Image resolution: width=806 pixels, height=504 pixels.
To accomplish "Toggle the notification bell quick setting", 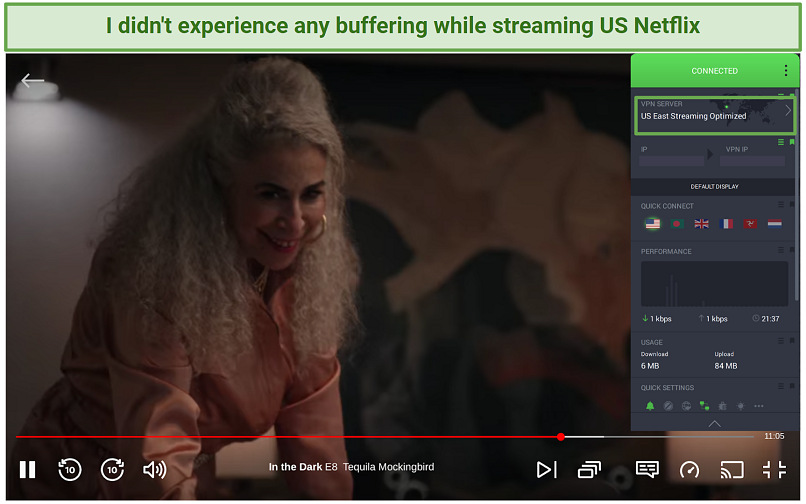I will coord(650,406).
